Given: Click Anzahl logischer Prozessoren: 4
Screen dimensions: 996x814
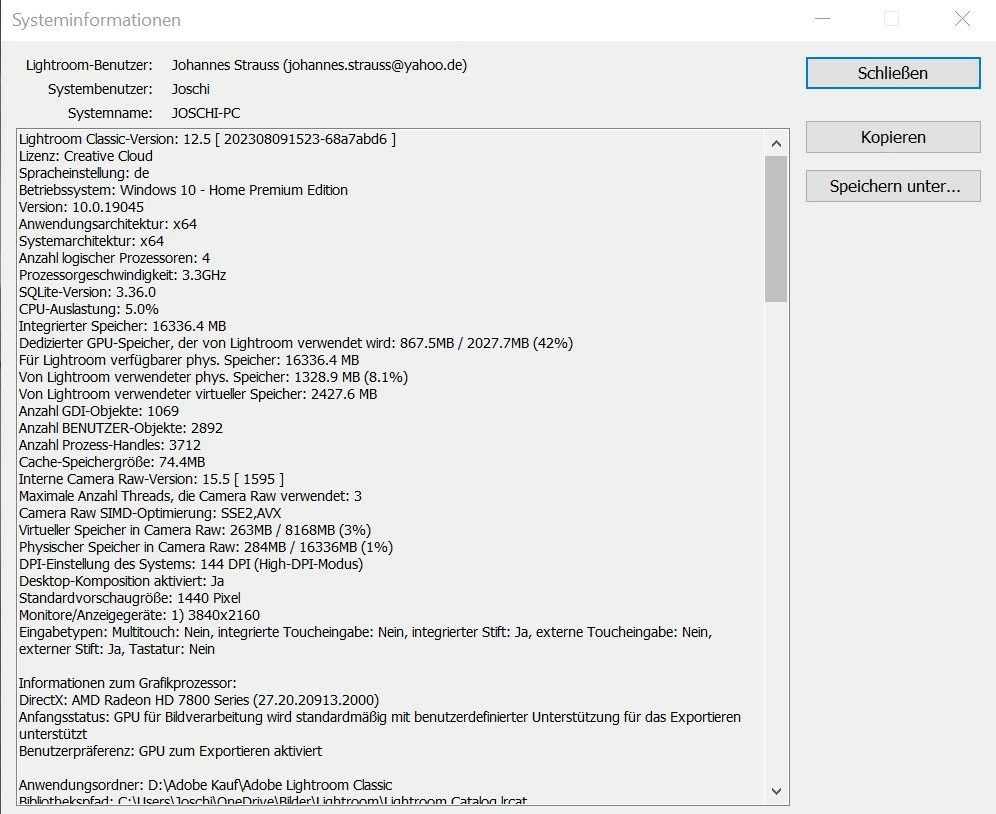Looking at the screenshot, I should 114,258.
